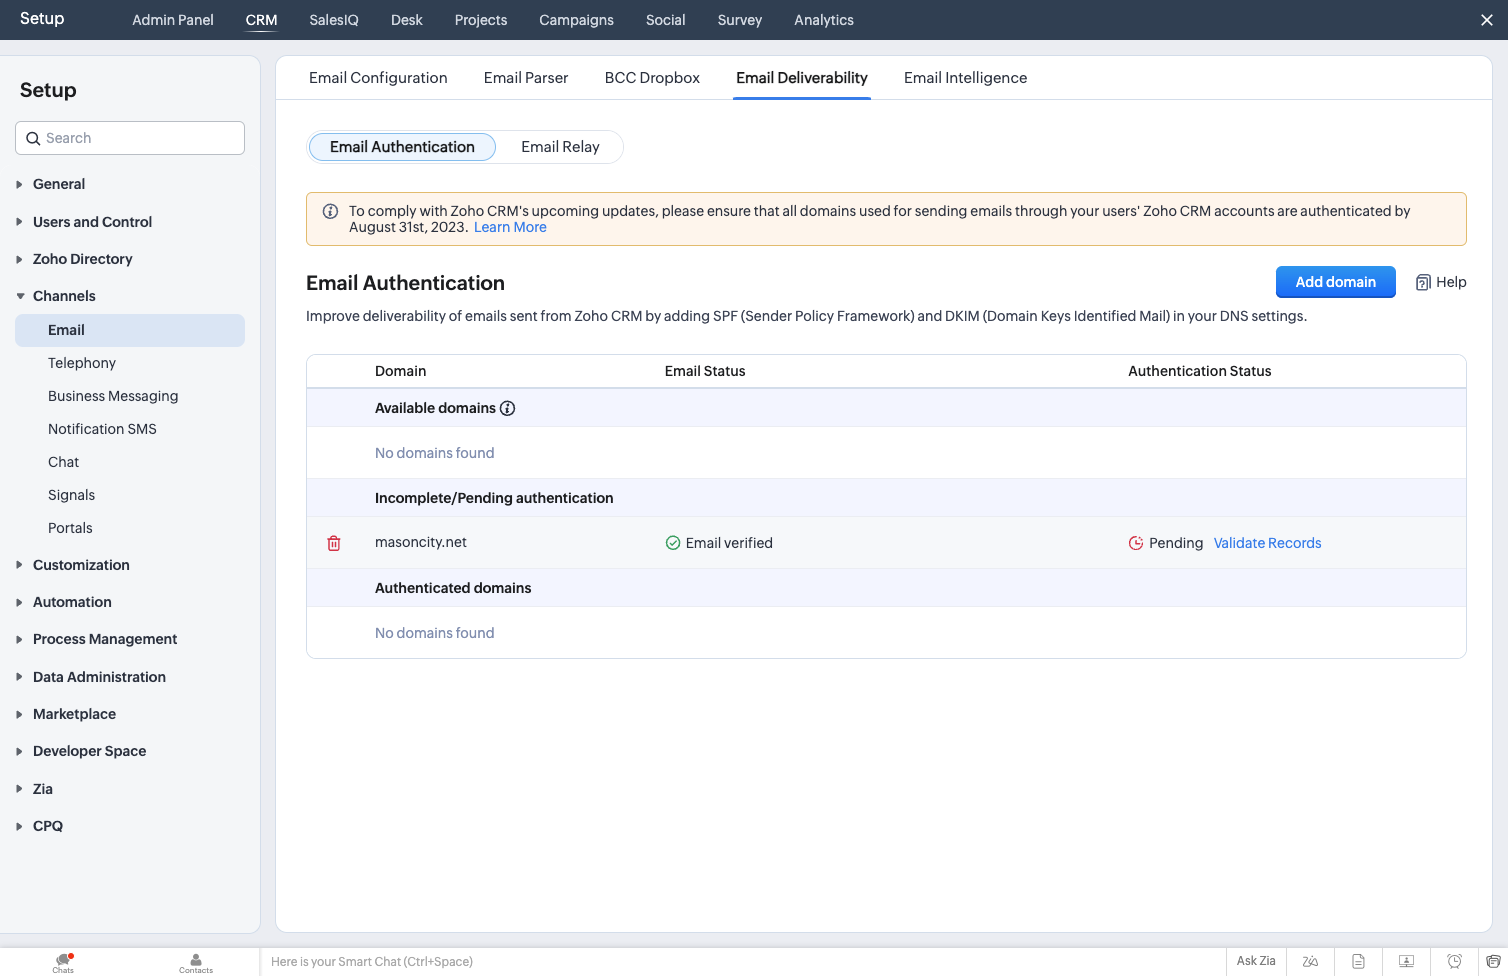Open the Contacts icon in bottom bar
This screenshot has width=1508, height=976.
click(196, 962)
